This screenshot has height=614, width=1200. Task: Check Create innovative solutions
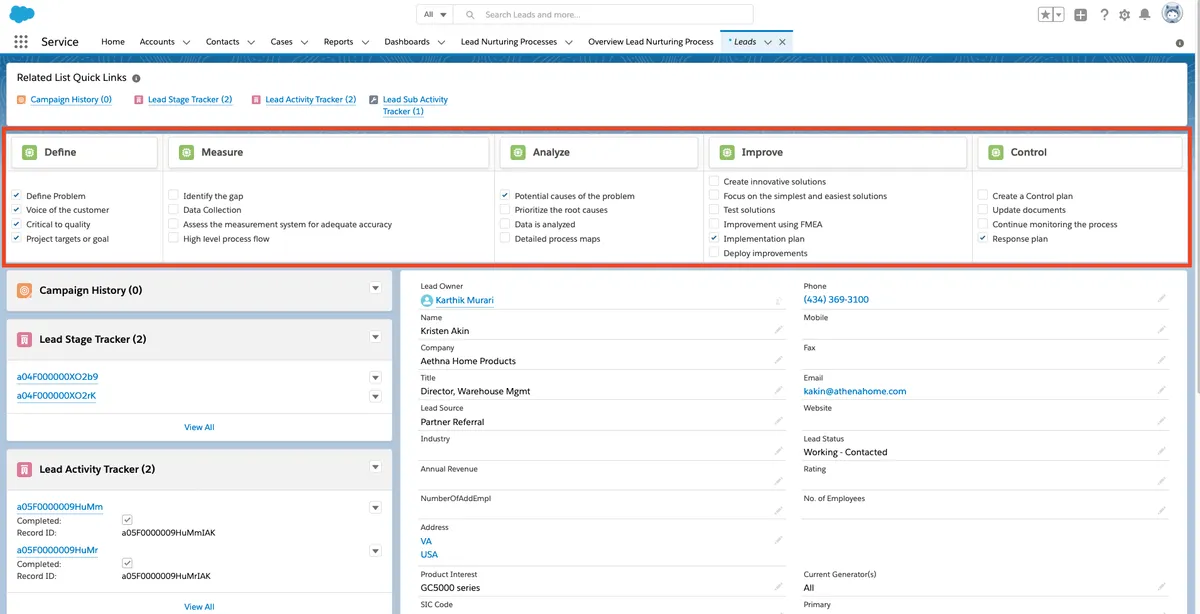coord(714,182)
